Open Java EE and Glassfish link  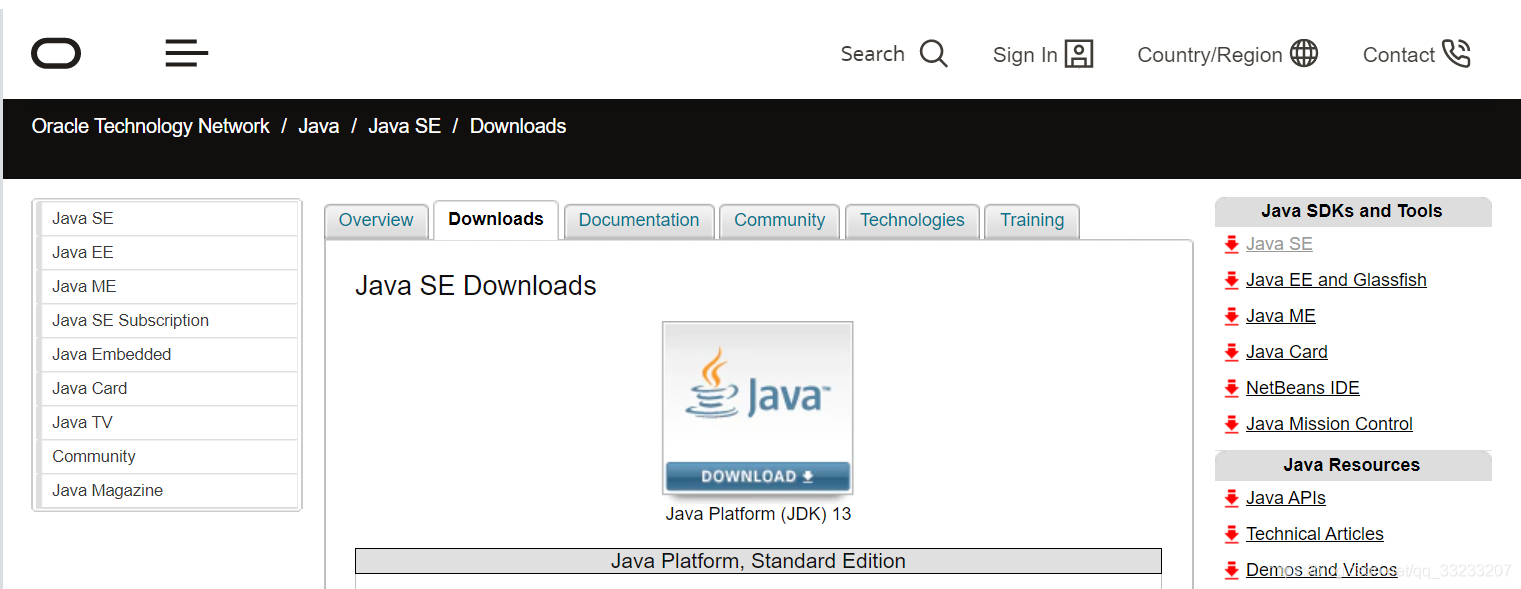pyautogui.click(x=1336, y=280)
